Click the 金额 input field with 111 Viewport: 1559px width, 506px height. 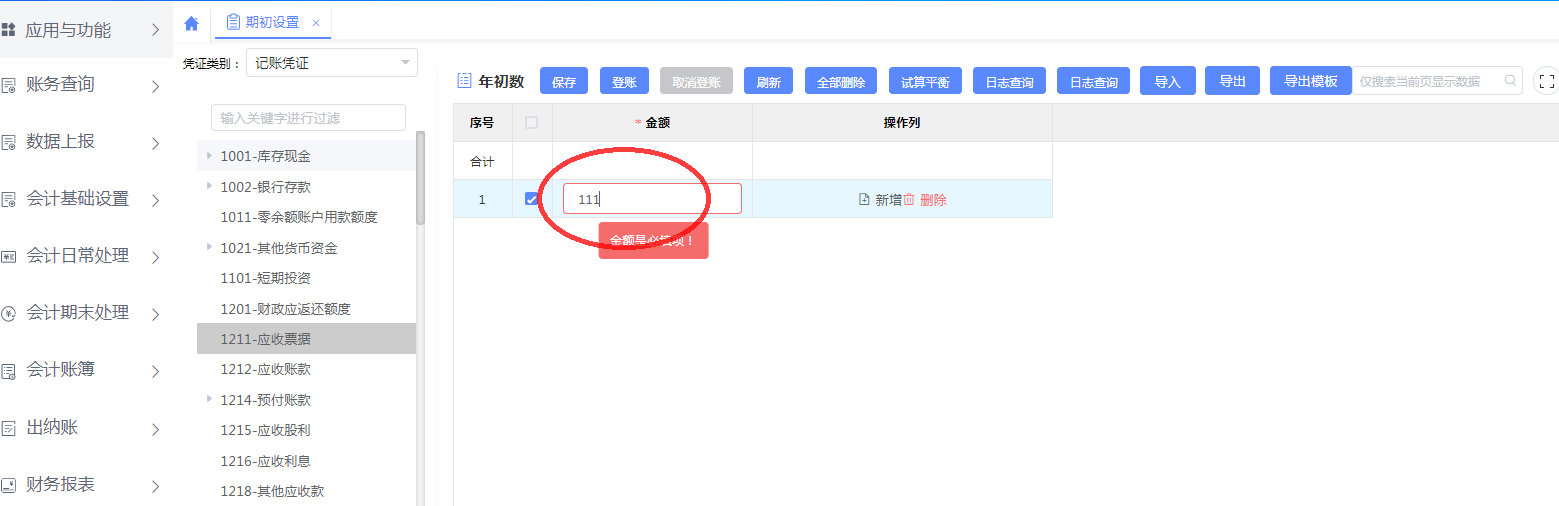652,199
